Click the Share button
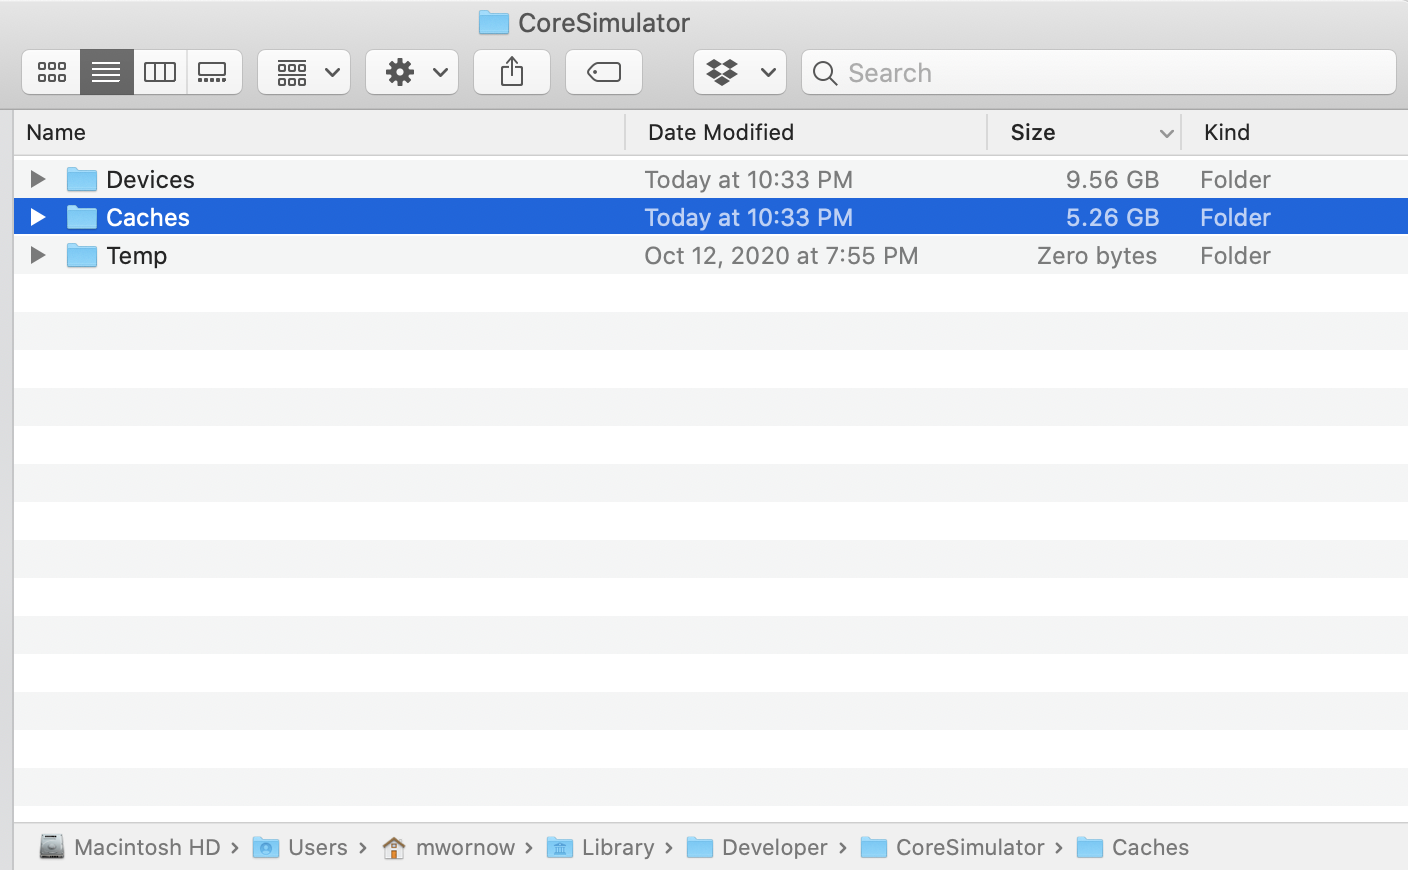 512,72
